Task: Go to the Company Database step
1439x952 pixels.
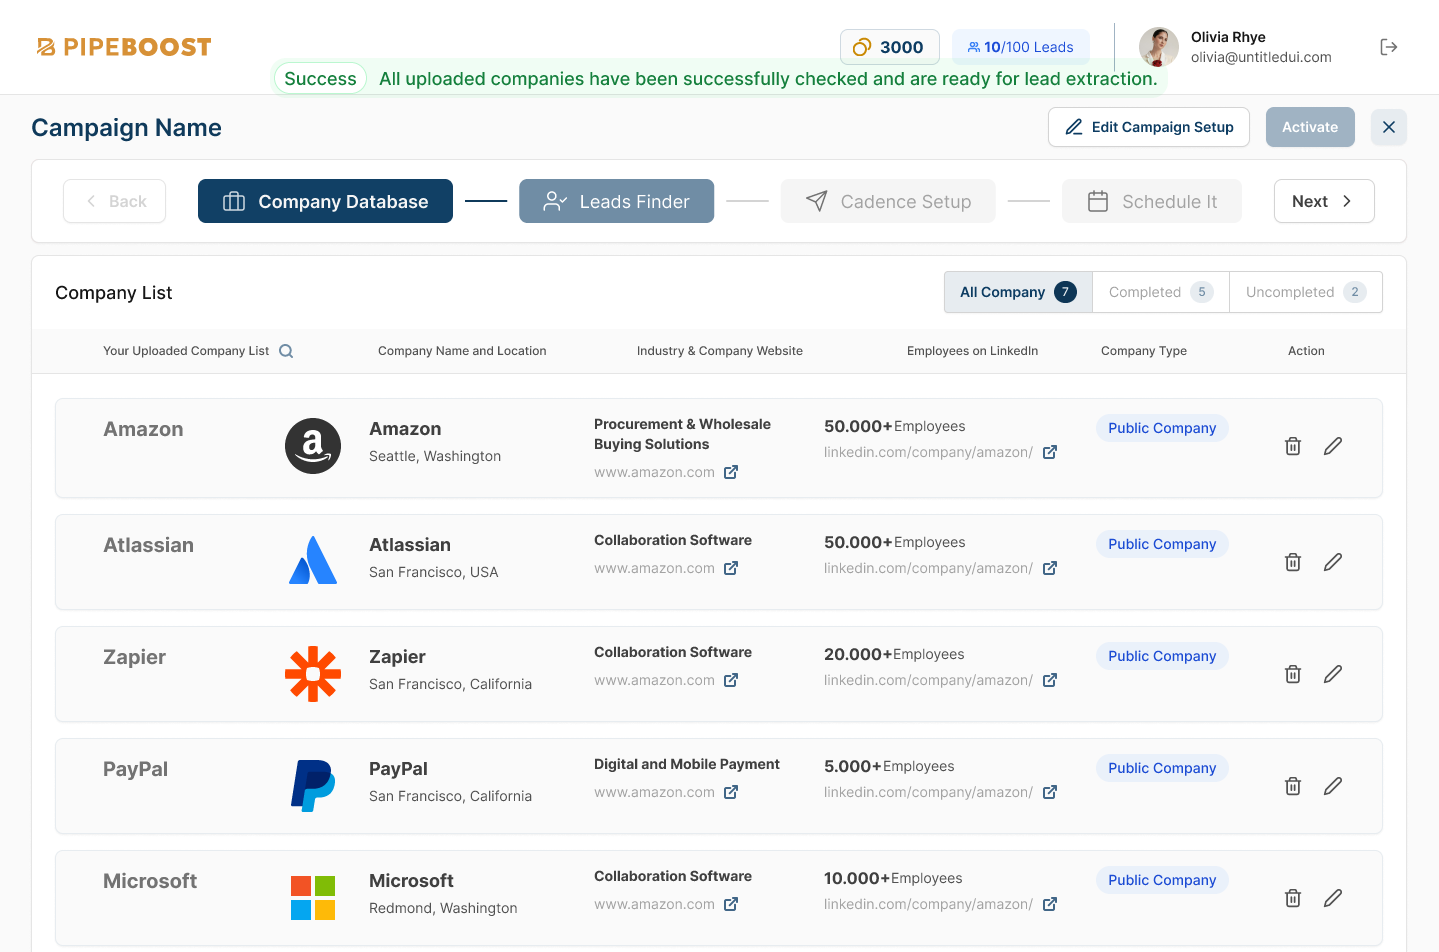Action: click(325, 201)
